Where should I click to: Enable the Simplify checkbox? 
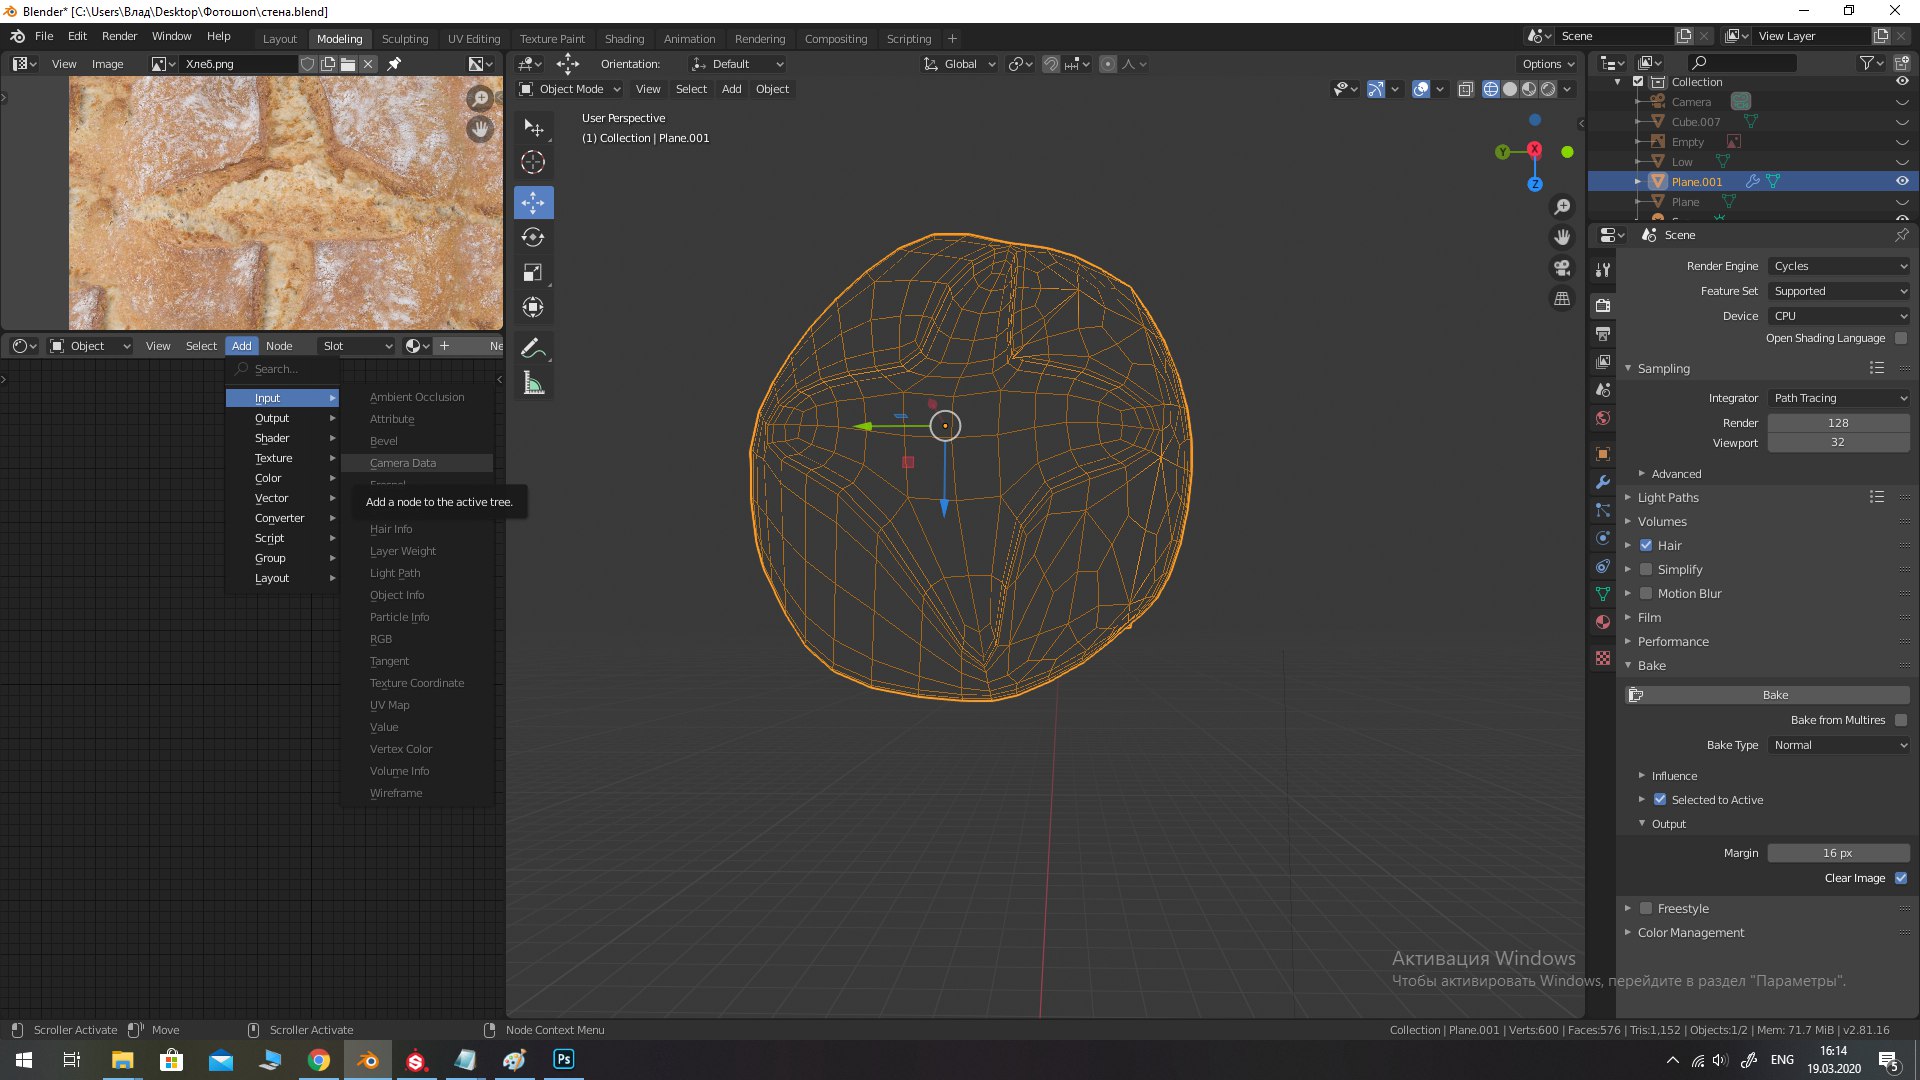tap(1646, 569)
